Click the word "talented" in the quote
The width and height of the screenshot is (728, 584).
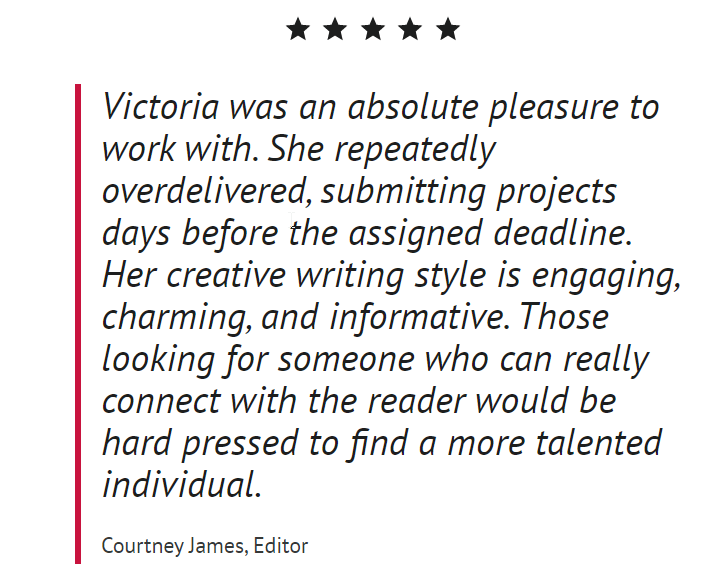click(x=598, y=443)
